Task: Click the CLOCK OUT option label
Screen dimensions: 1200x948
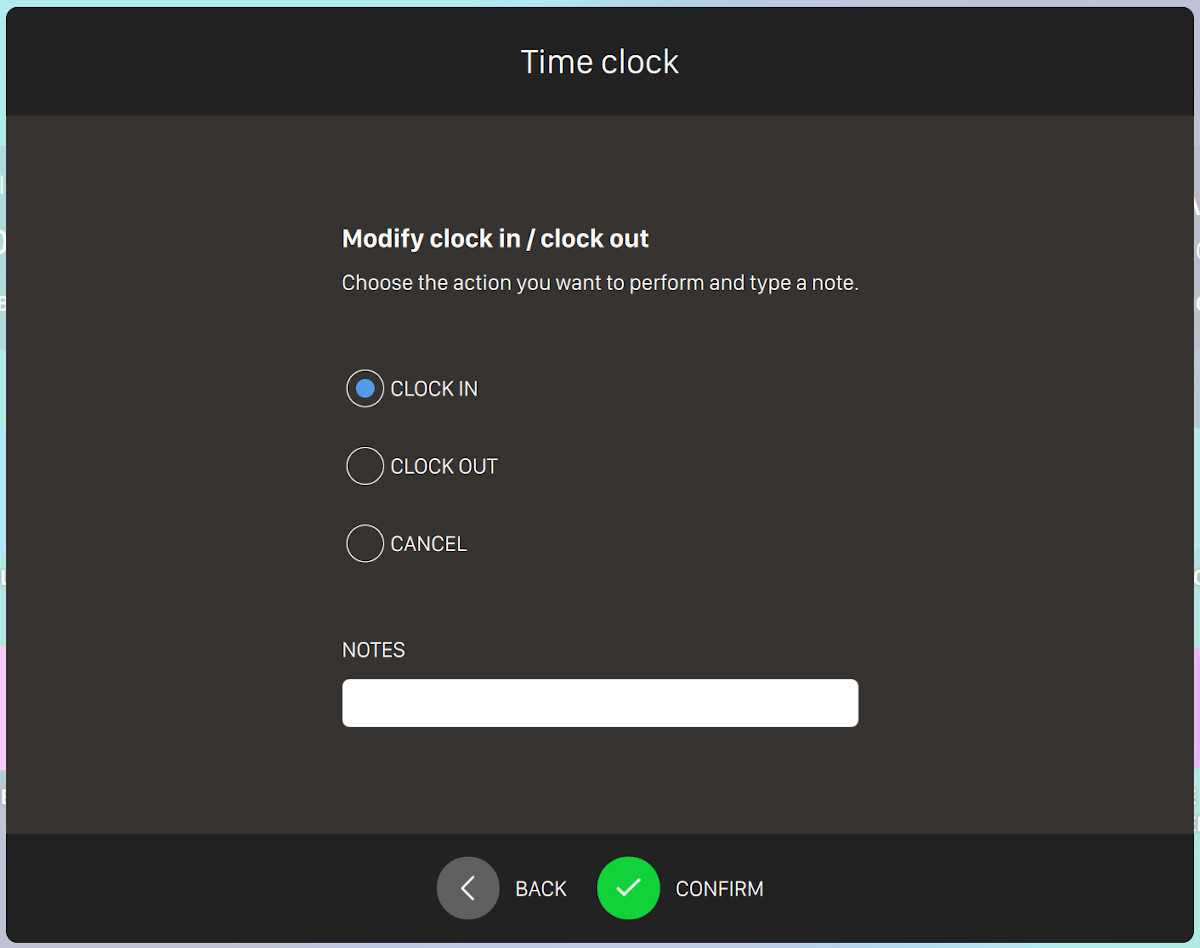Action: coord(444,466)
